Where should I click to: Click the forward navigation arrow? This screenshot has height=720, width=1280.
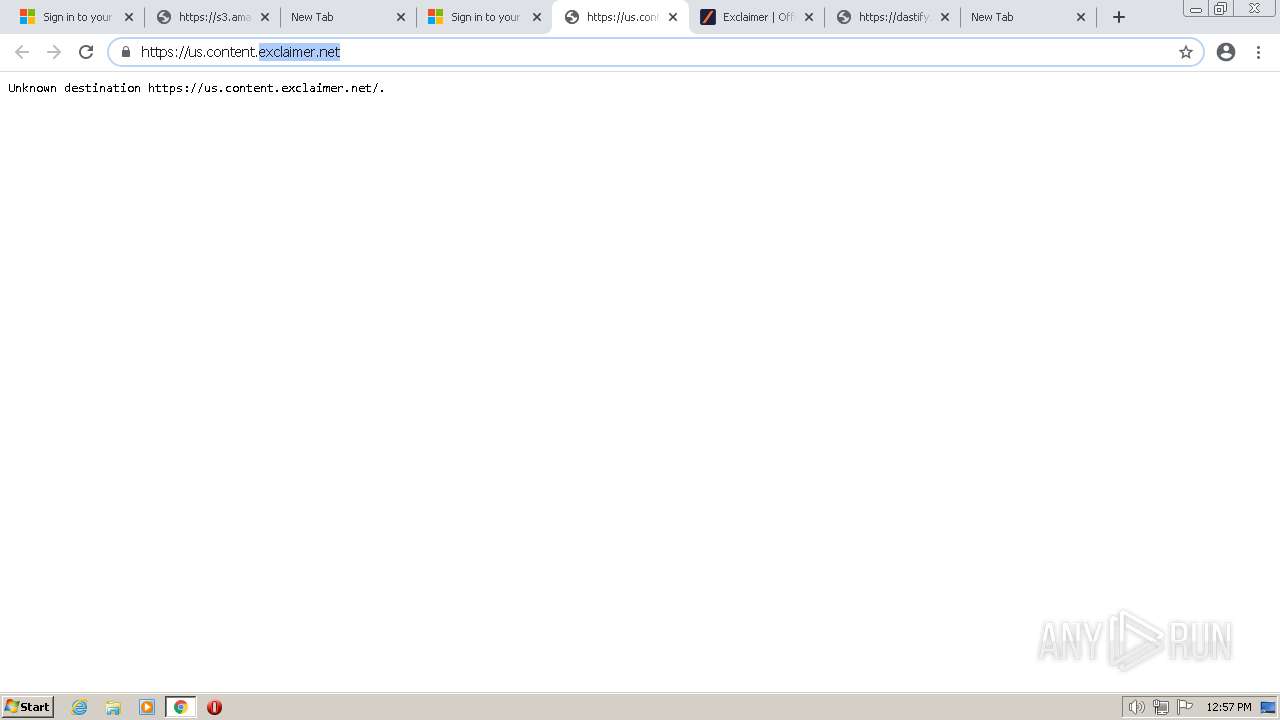pos(54,52)
